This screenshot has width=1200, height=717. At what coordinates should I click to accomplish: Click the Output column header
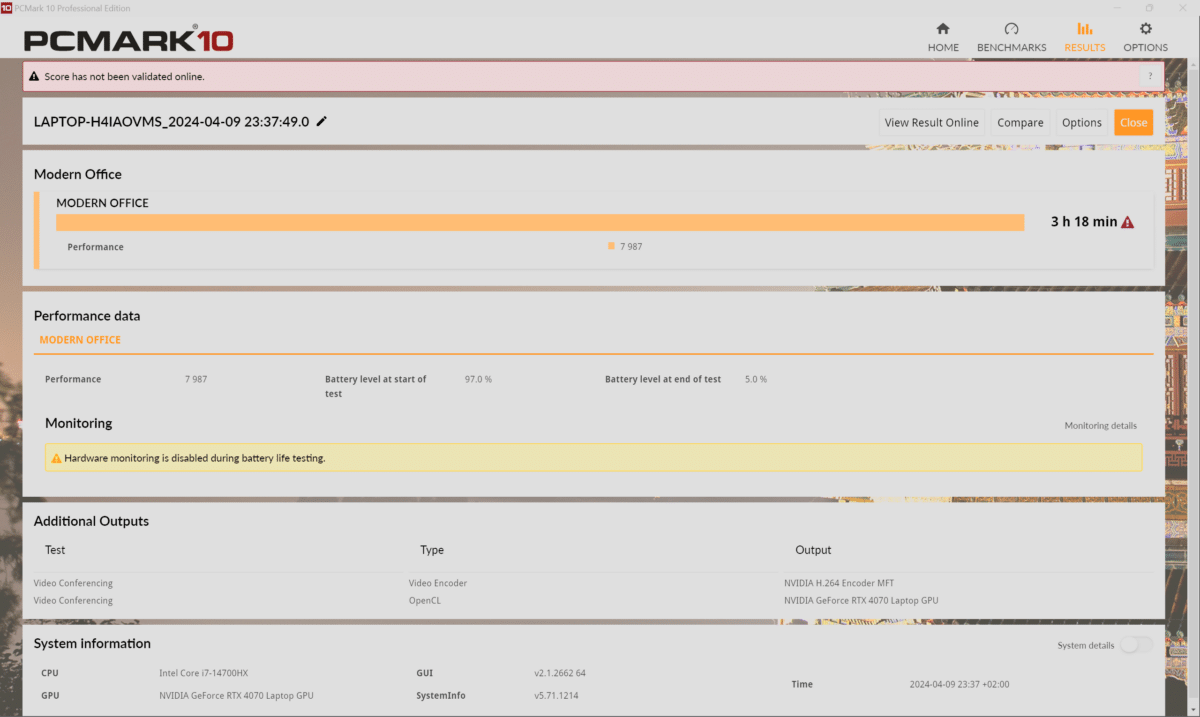[x=813, y=550]
